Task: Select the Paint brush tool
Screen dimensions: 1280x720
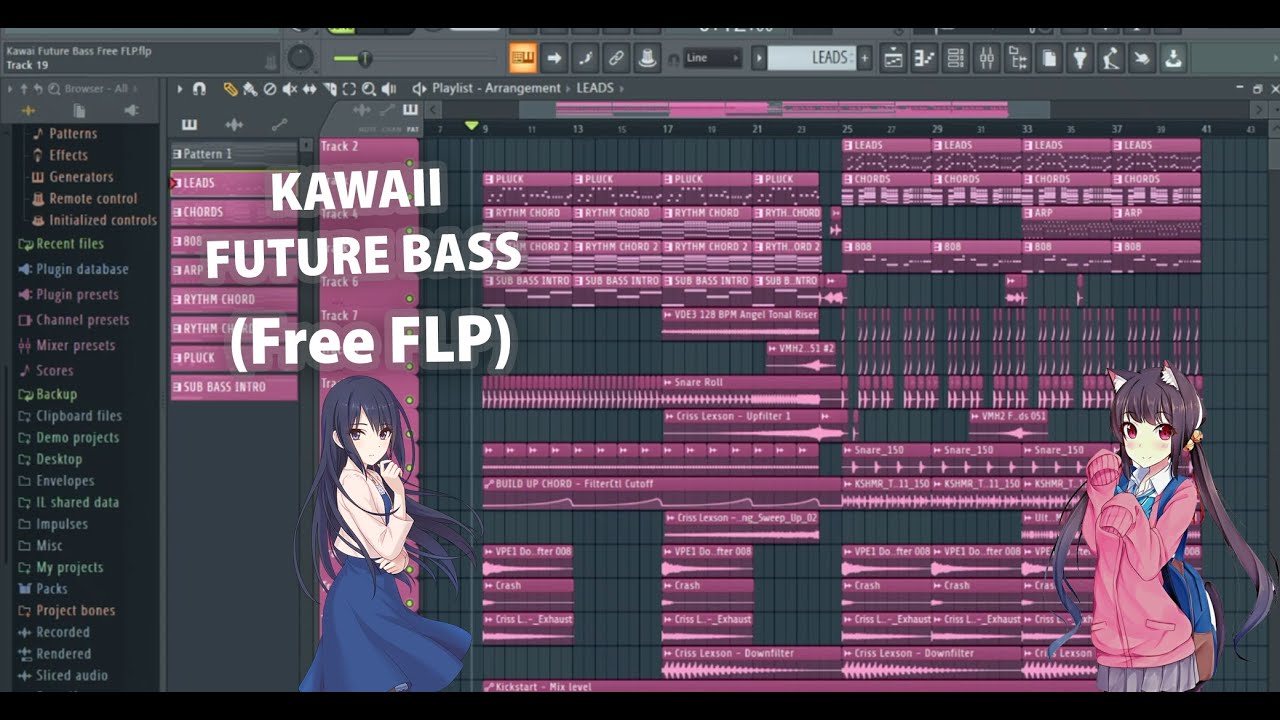Action: pyautogui.click(x=249, y=89)
